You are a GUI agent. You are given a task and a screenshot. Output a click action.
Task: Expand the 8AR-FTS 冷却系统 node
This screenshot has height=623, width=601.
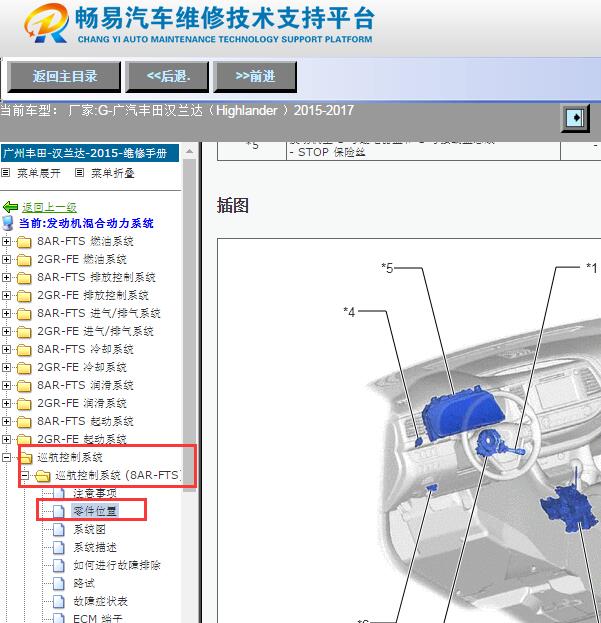pos(6,349)
